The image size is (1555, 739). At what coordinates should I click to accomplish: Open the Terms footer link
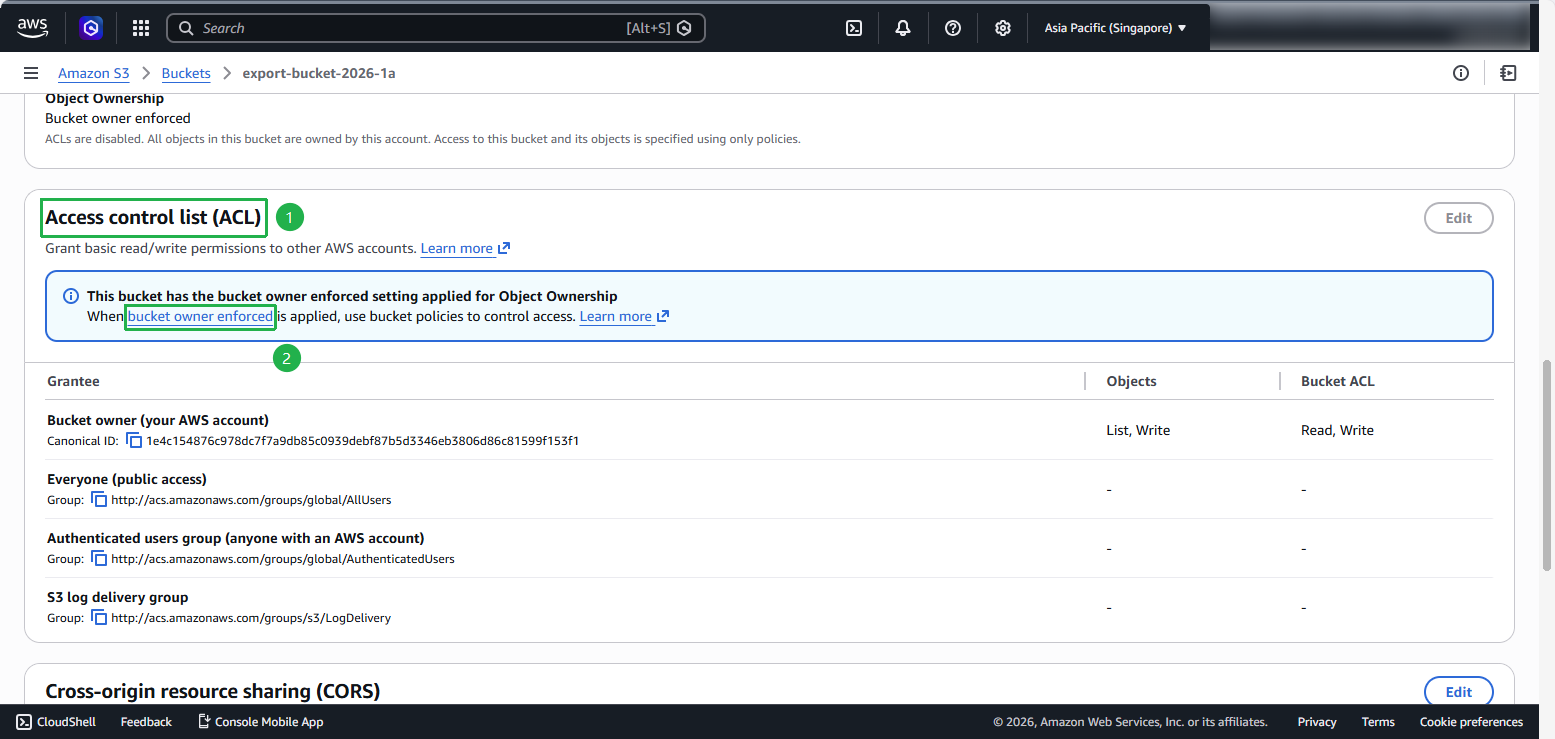(1378, 722)
